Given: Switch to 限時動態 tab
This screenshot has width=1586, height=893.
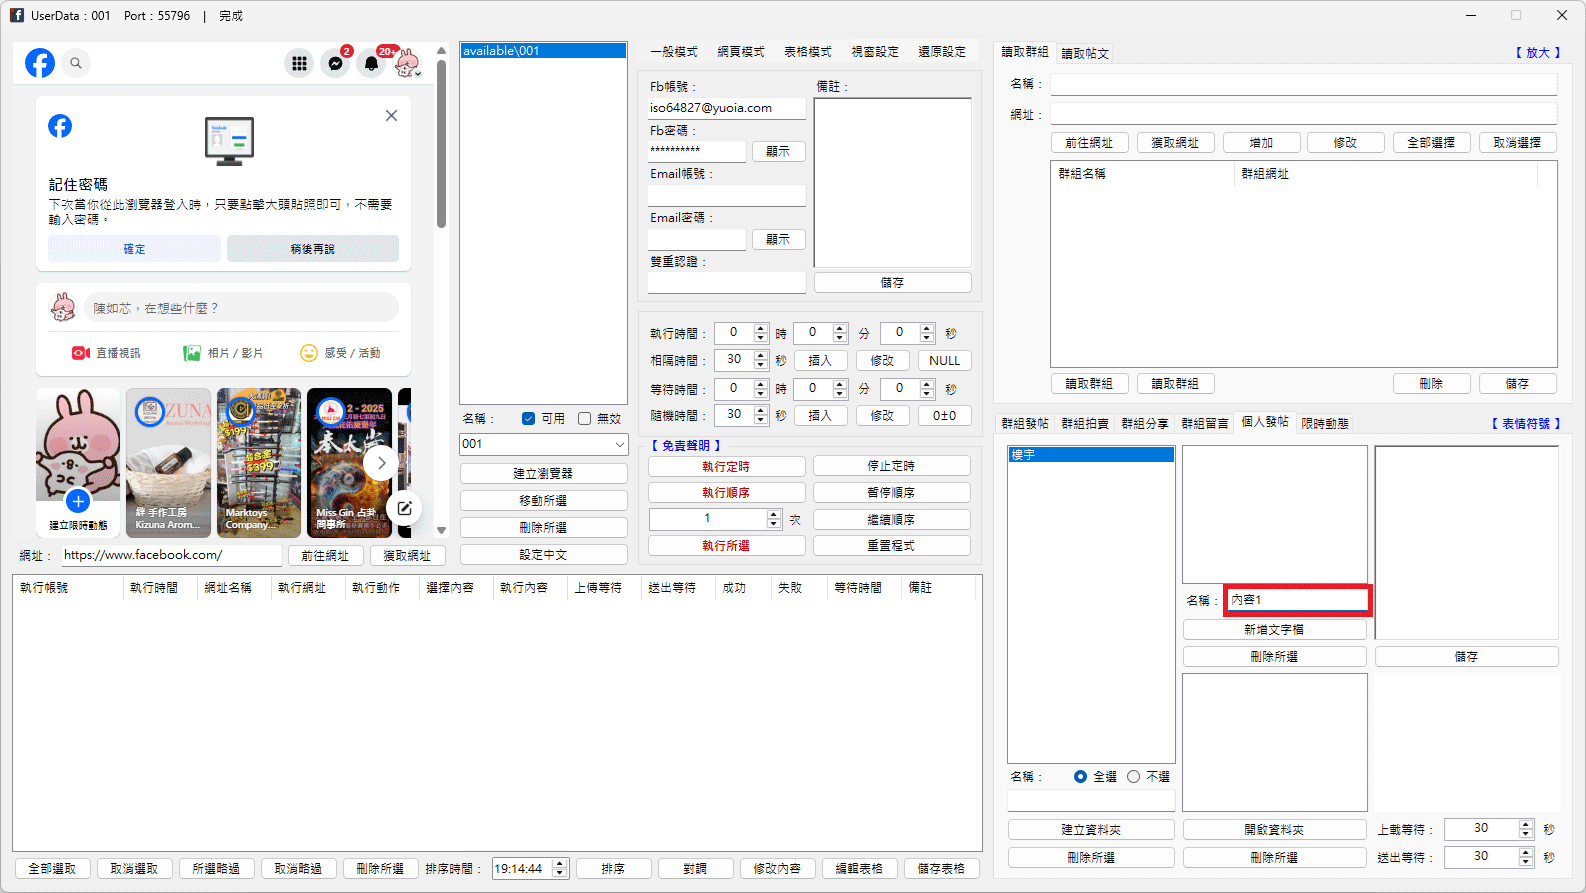Looking at the screenshot, I should [1325, 424].
